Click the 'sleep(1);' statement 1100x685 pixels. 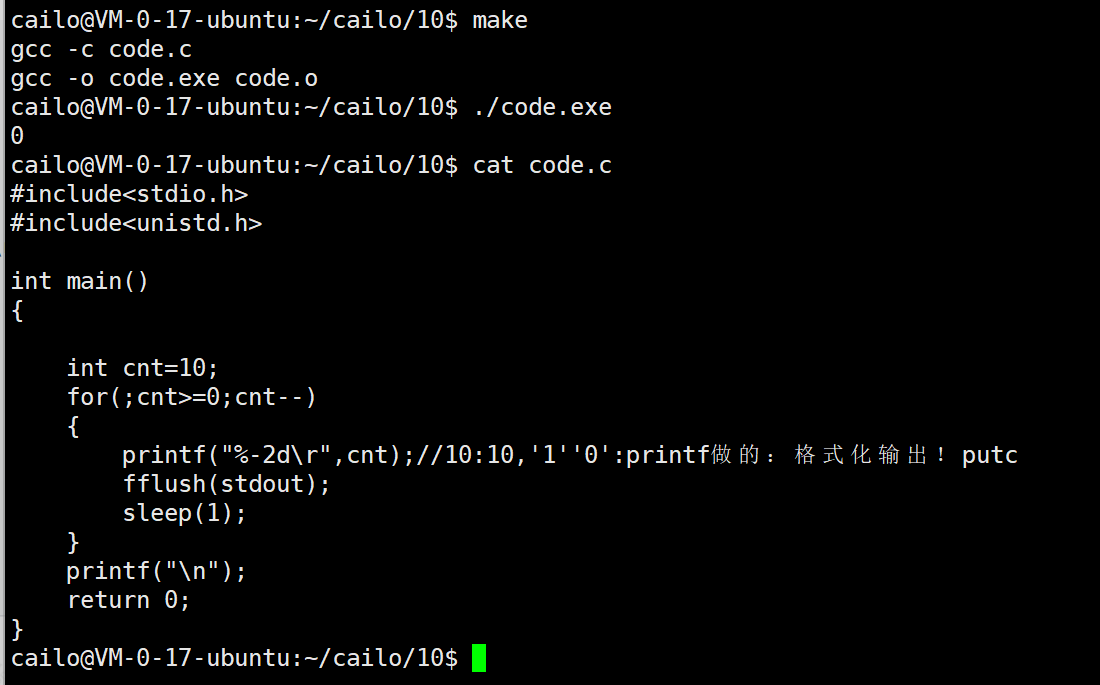coord(185,513)
